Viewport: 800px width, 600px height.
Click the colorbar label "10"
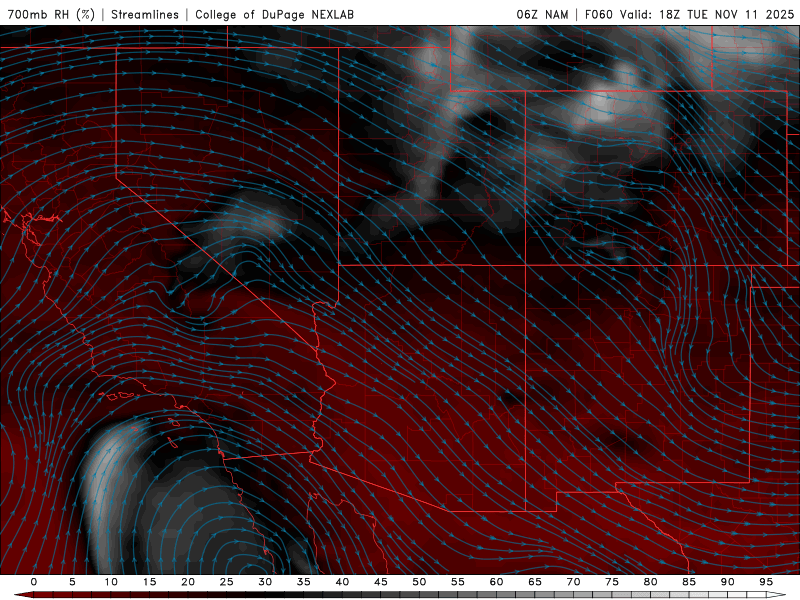tap(111, 582)
